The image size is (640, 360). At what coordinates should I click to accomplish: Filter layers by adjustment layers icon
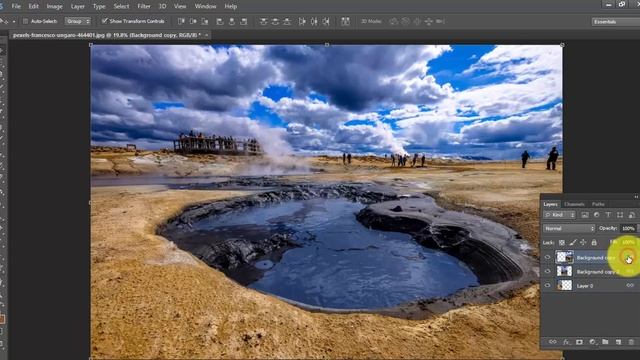[x=597, y=215]
